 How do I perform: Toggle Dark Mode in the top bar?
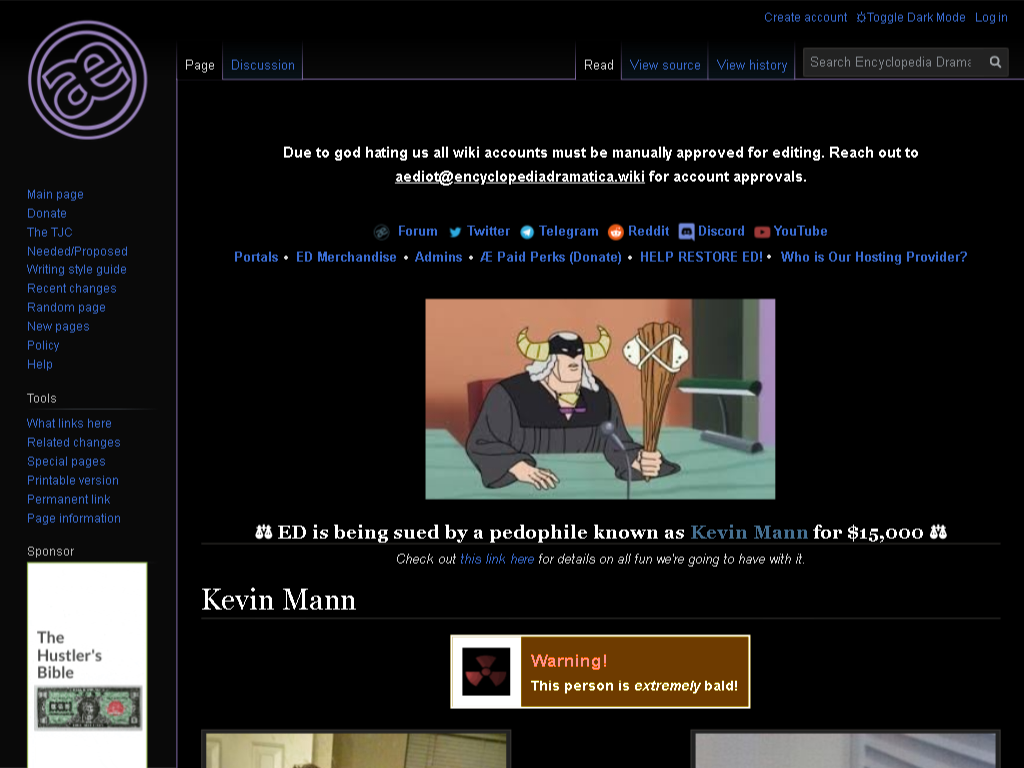(x=911, y=18)
